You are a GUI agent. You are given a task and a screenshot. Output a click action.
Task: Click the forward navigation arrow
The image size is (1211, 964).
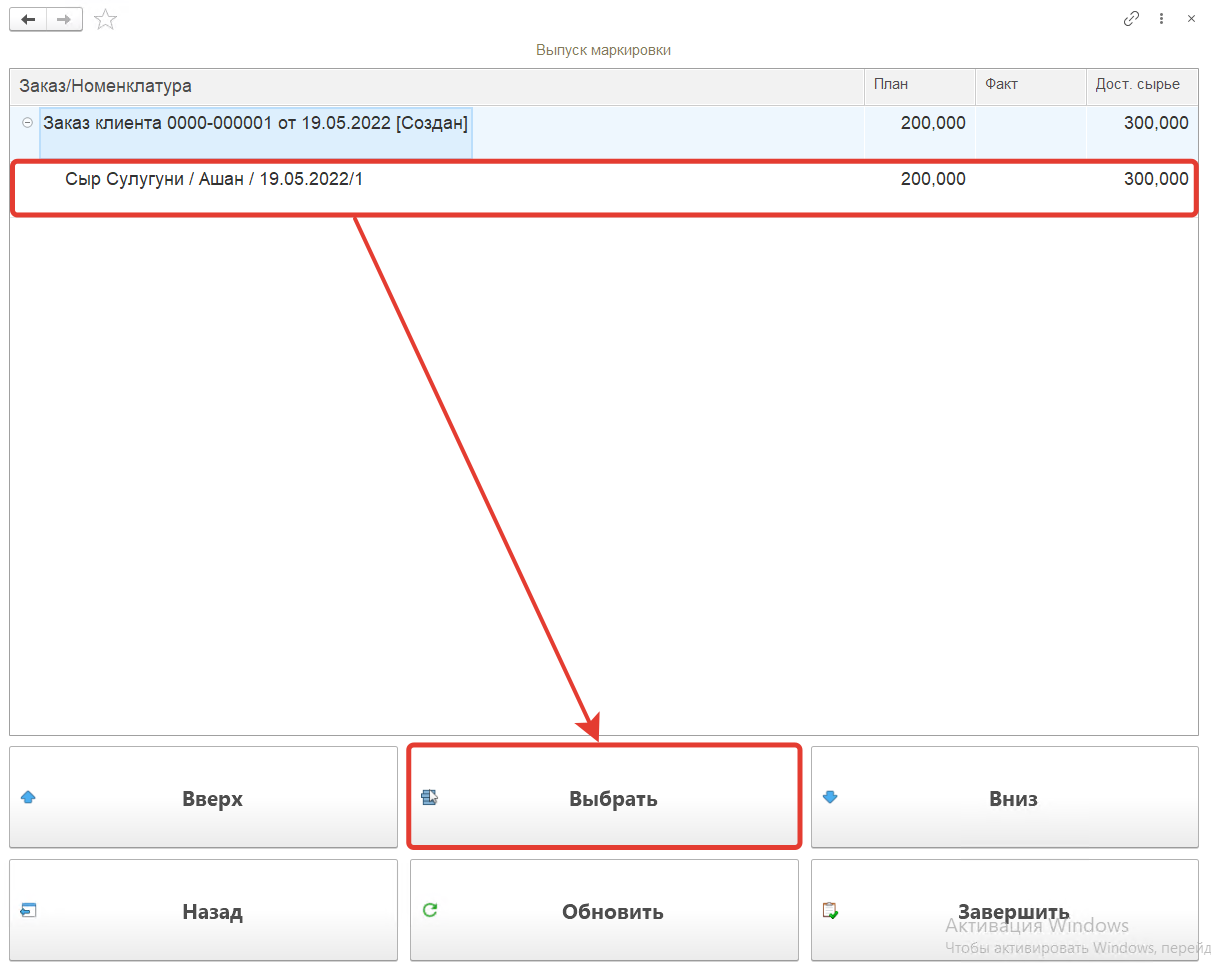[x=64, y=19]
